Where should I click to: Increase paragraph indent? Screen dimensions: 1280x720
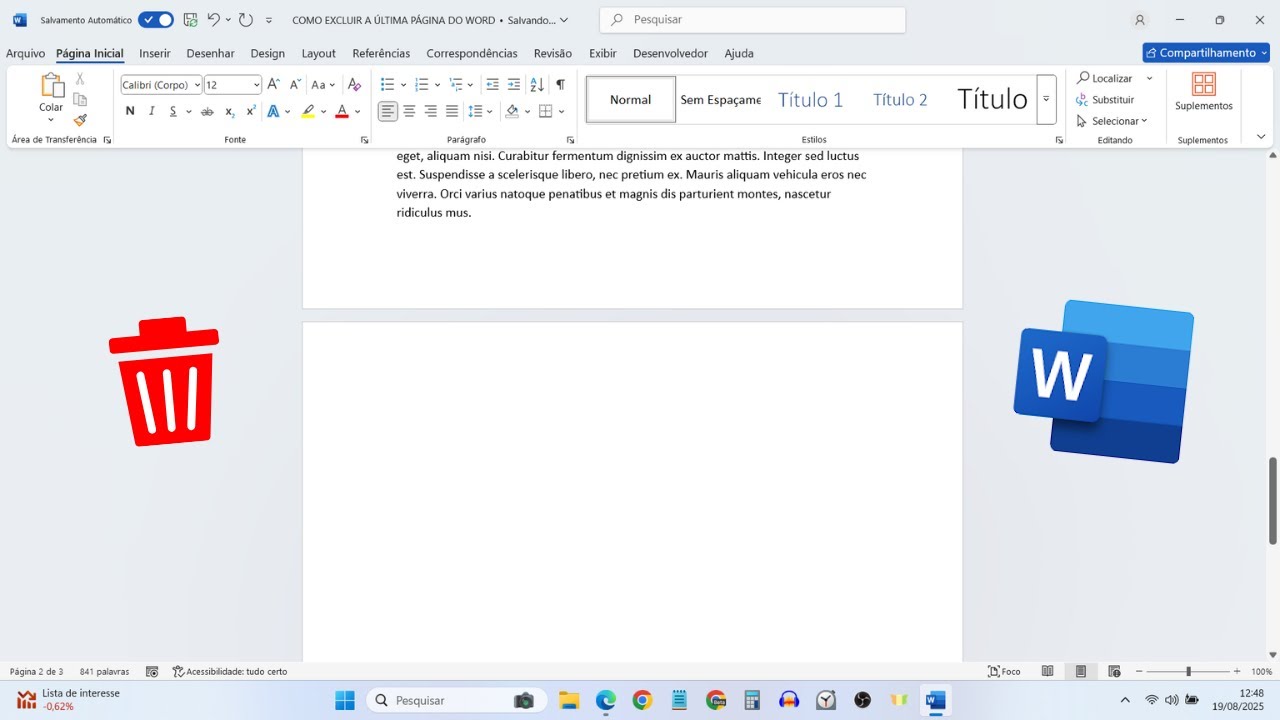pyautogui.click(x=514, y=85)
